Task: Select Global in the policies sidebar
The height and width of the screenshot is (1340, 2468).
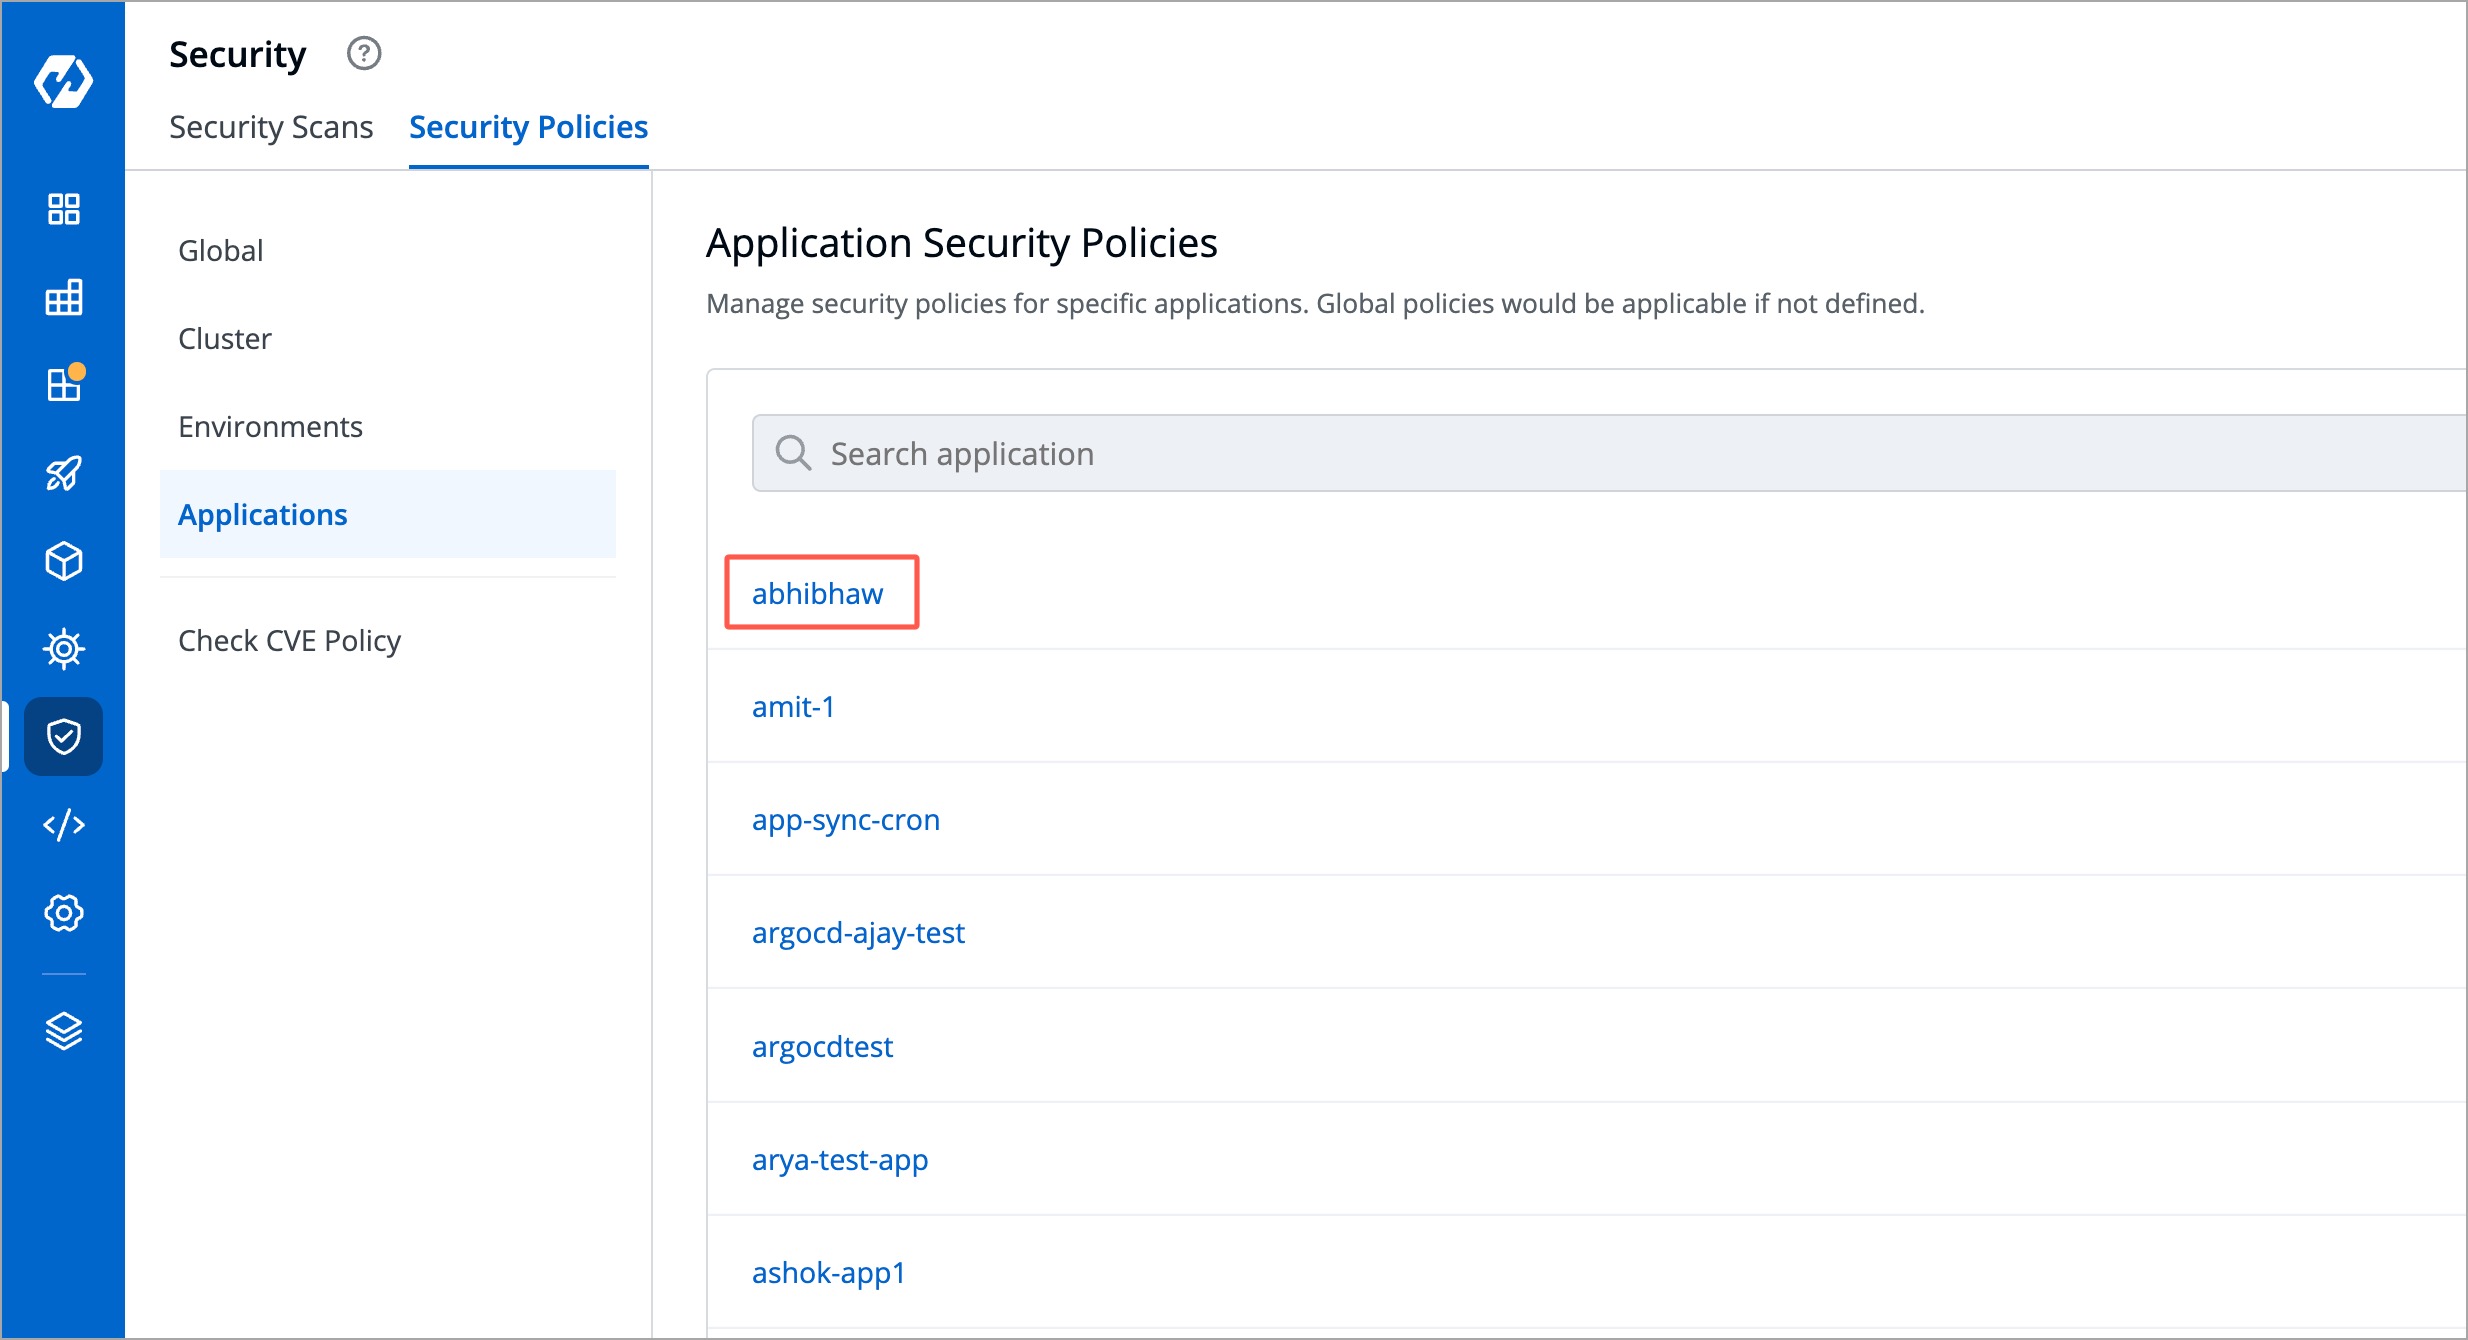Action: click(220, 250)
